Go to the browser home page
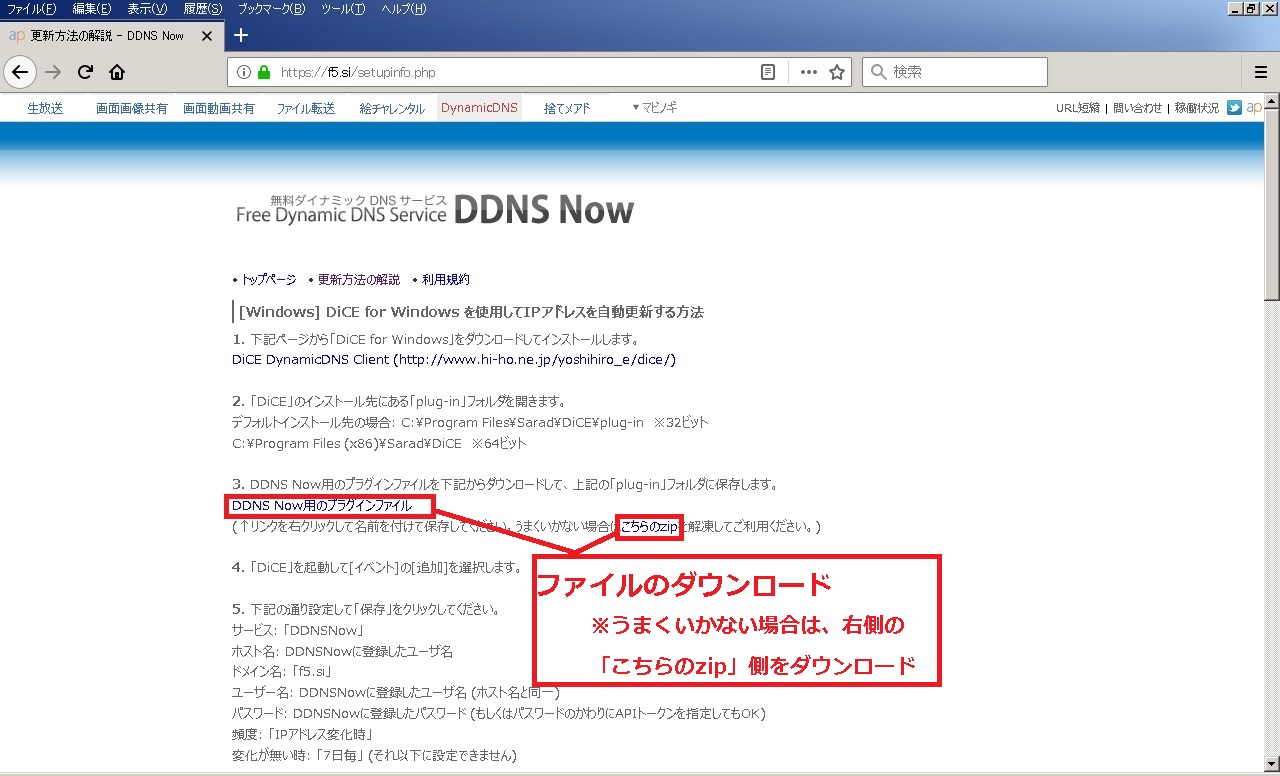1280x776 pixels. [x=117, y=72]
